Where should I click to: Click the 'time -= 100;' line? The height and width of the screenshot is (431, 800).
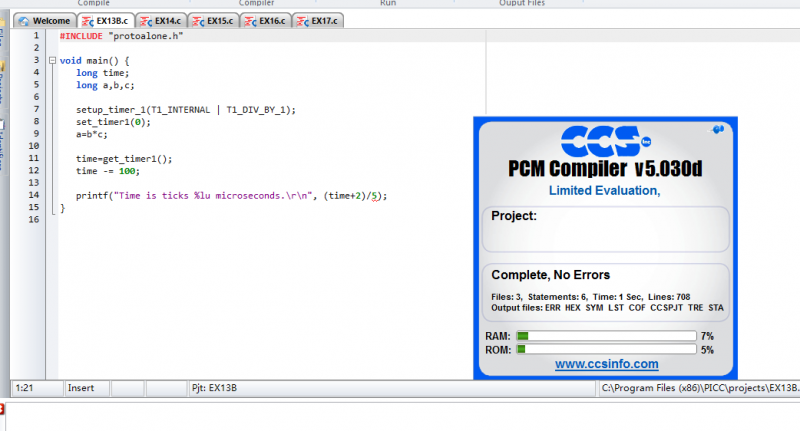108,171
